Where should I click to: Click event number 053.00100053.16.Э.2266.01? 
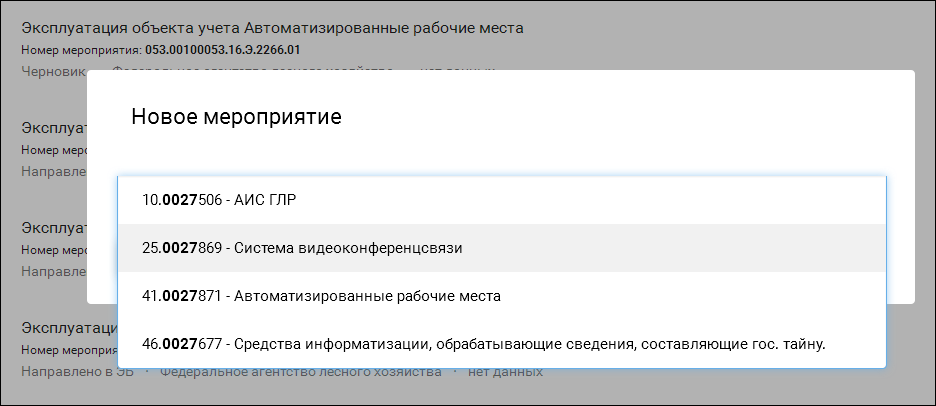point(223,50)
